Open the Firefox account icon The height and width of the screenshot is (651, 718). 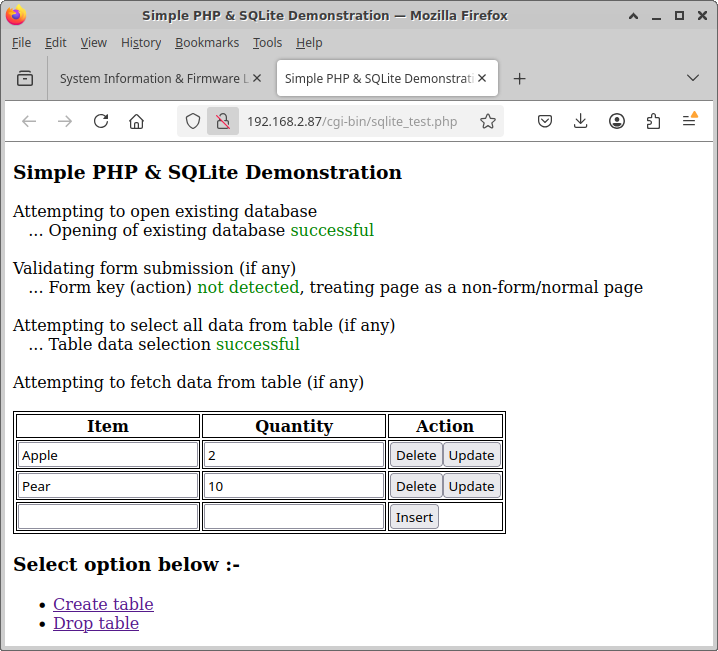pos(617,121)
